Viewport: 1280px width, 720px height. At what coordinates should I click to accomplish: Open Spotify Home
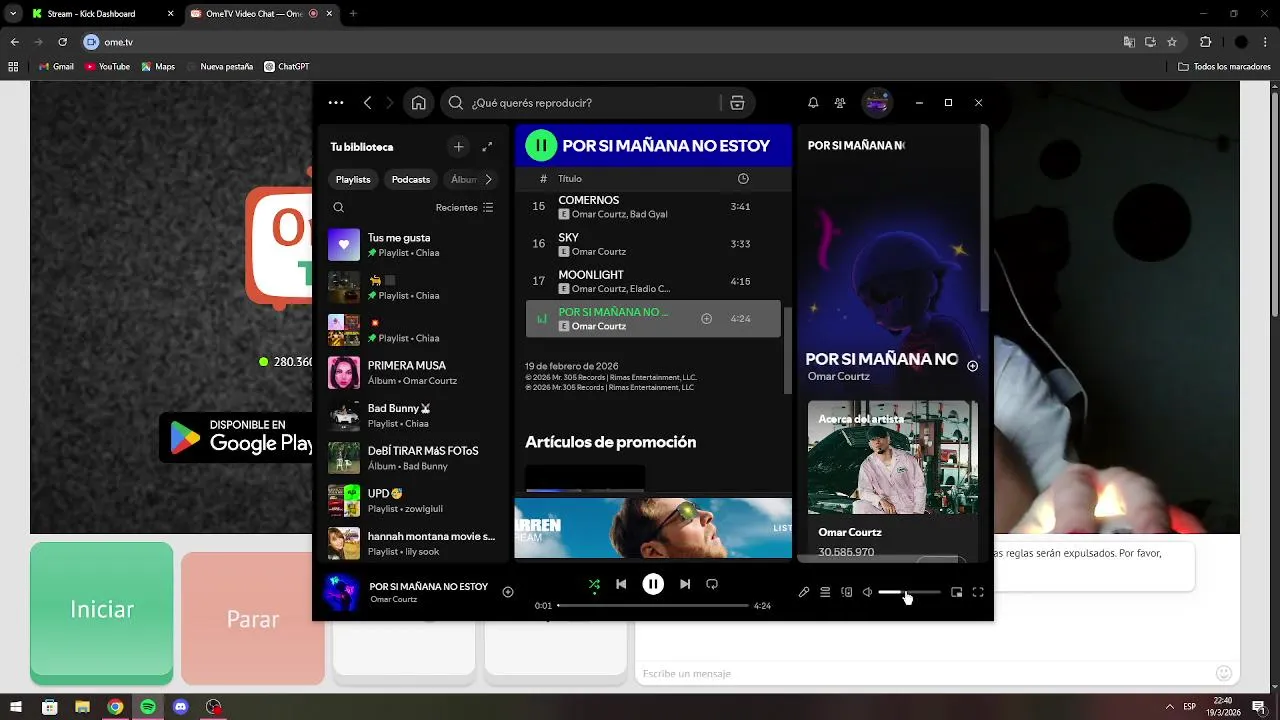419,103
